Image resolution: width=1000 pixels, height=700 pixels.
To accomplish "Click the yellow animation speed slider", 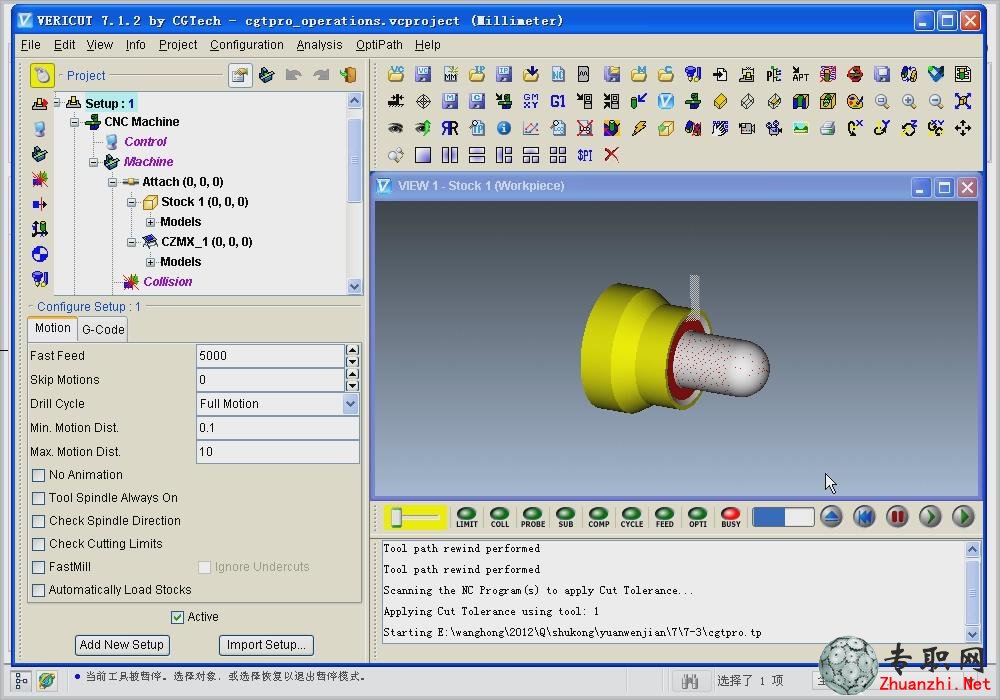I will [x=415, y=517].
